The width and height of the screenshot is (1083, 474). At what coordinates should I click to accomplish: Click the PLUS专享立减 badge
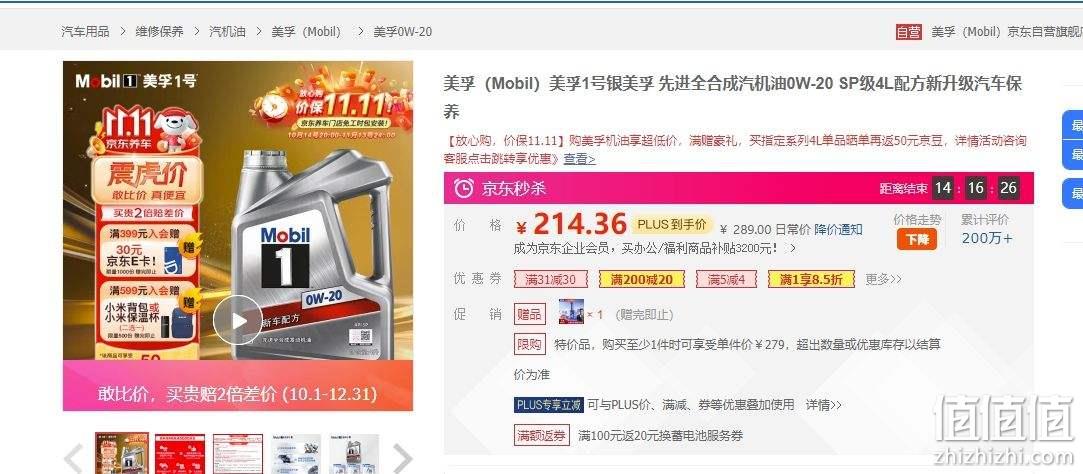(549, 405)
